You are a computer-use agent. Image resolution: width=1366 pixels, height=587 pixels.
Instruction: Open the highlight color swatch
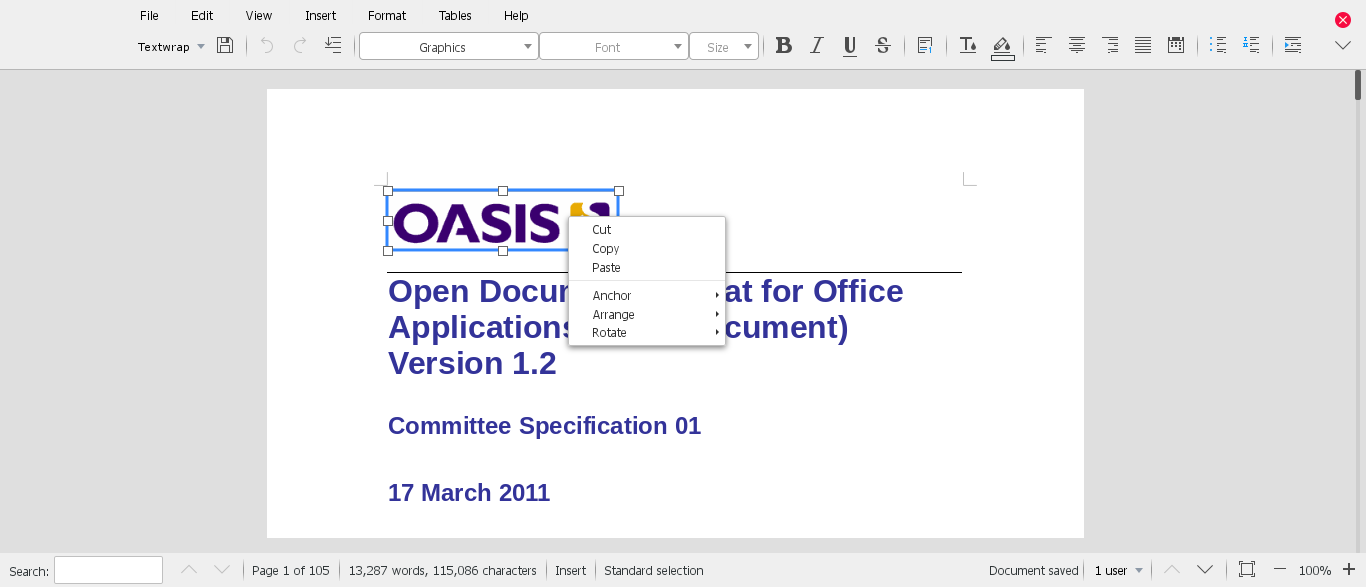(1002, 47)
